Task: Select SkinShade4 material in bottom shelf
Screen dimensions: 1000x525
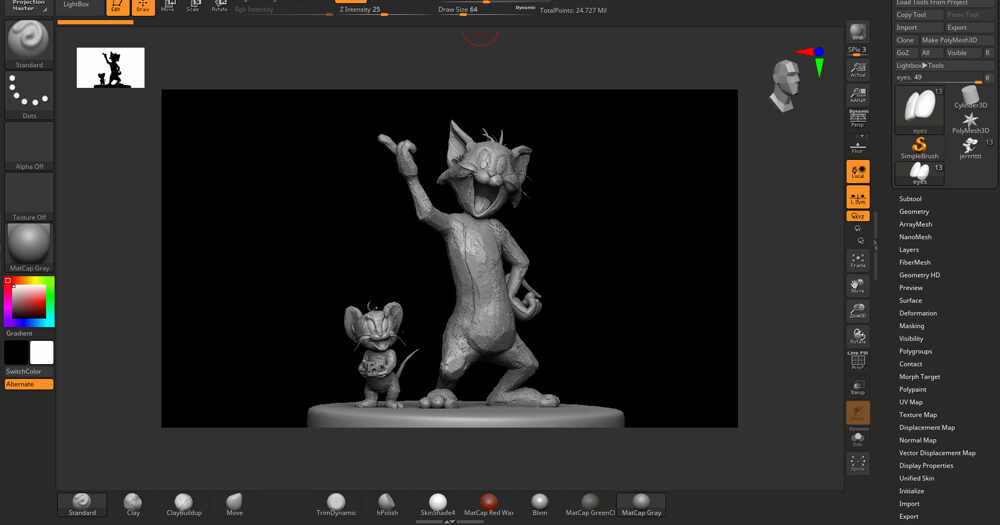Action: tap(438, 505)
